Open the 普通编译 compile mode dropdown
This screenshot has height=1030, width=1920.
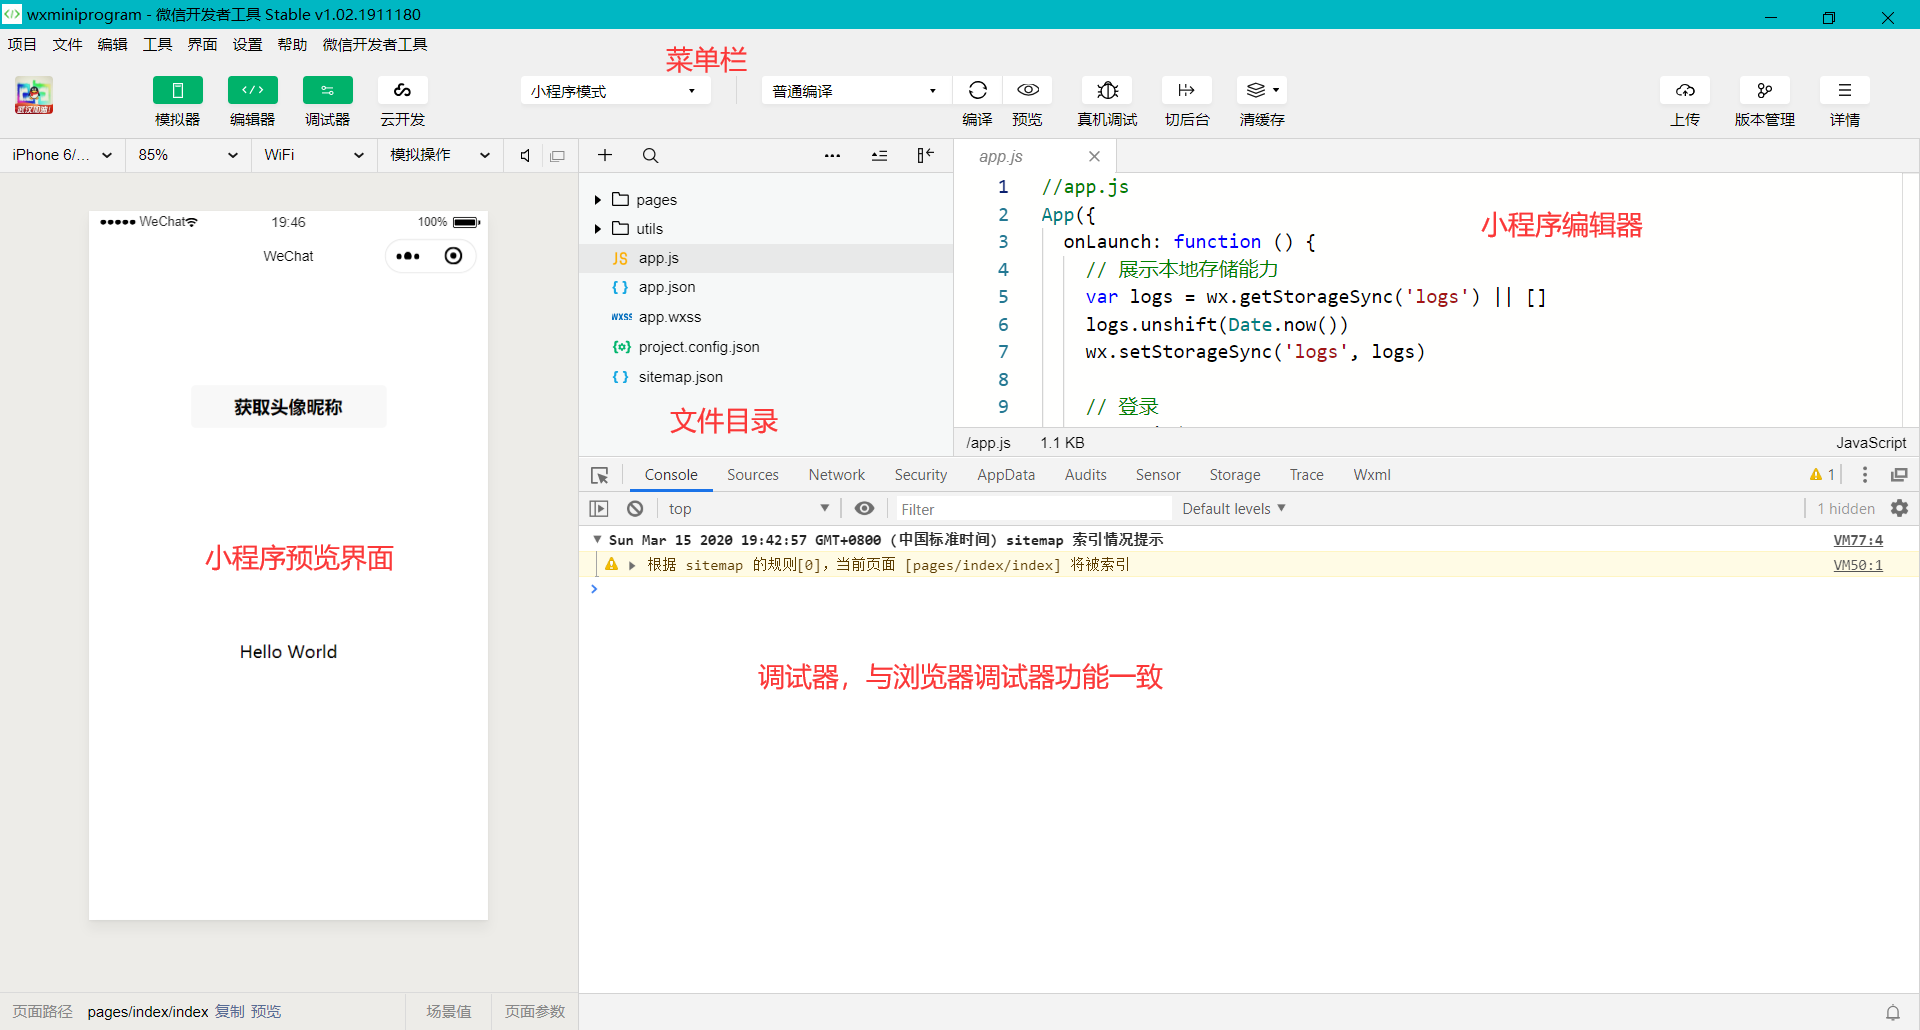856,91
